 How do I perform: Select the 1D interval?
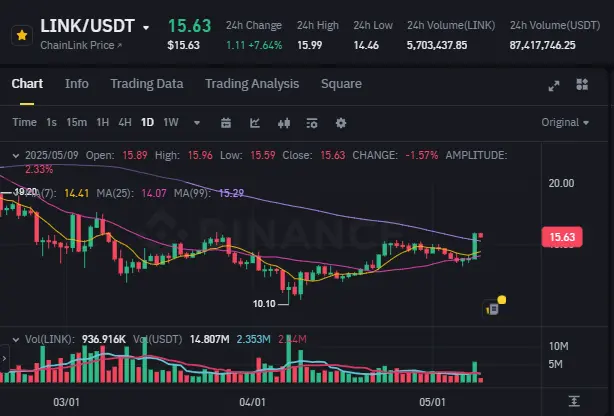147,122
